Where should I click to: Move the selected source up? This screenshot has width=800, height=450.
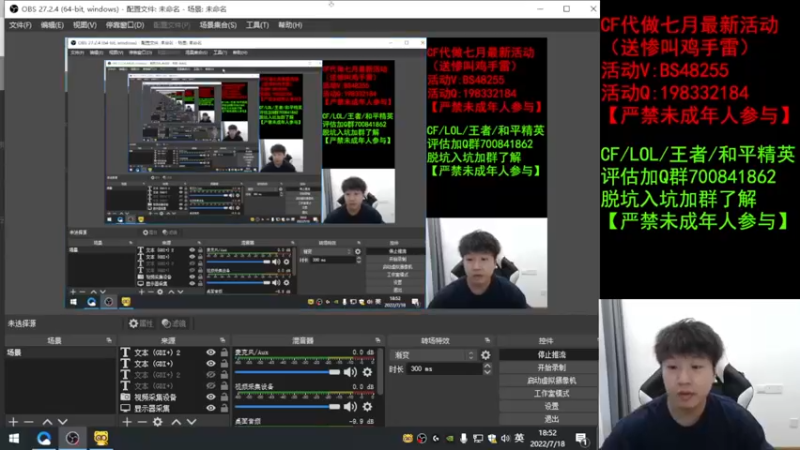[x=176, y=422]
